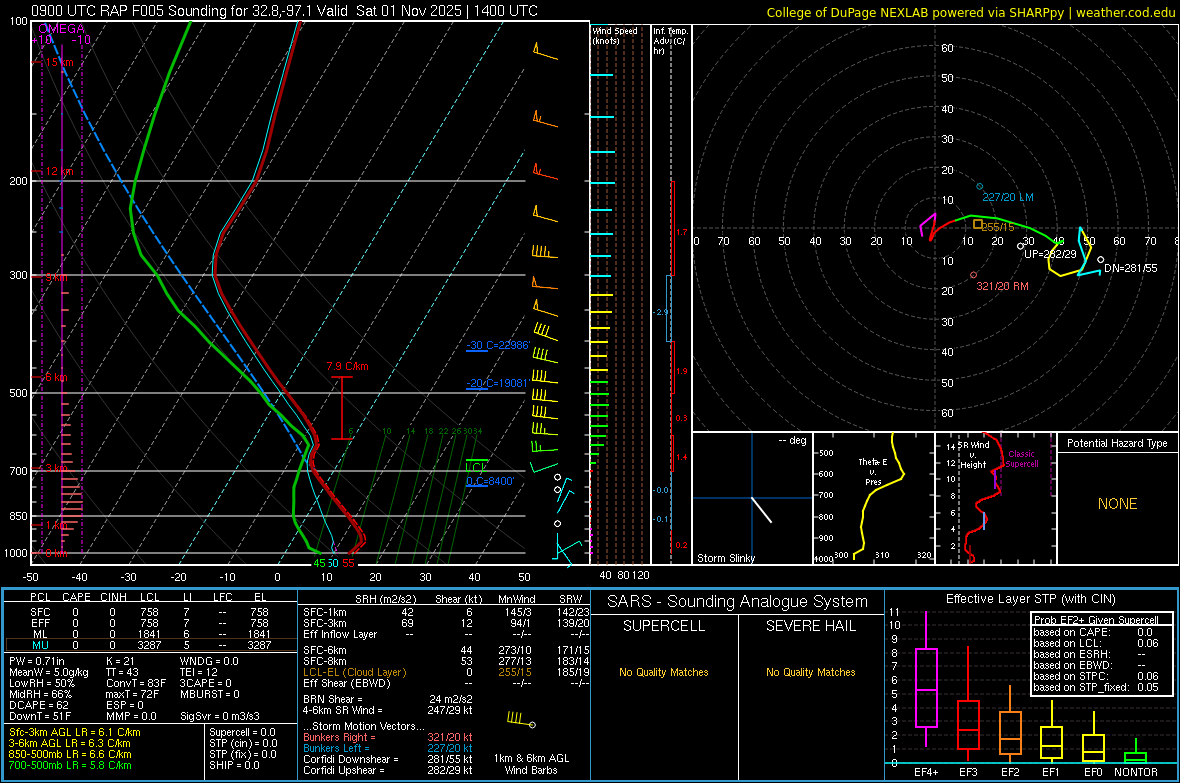
Task: Click the sounding title with valid time
Action: pyautogui.click(x=284, y=11)
